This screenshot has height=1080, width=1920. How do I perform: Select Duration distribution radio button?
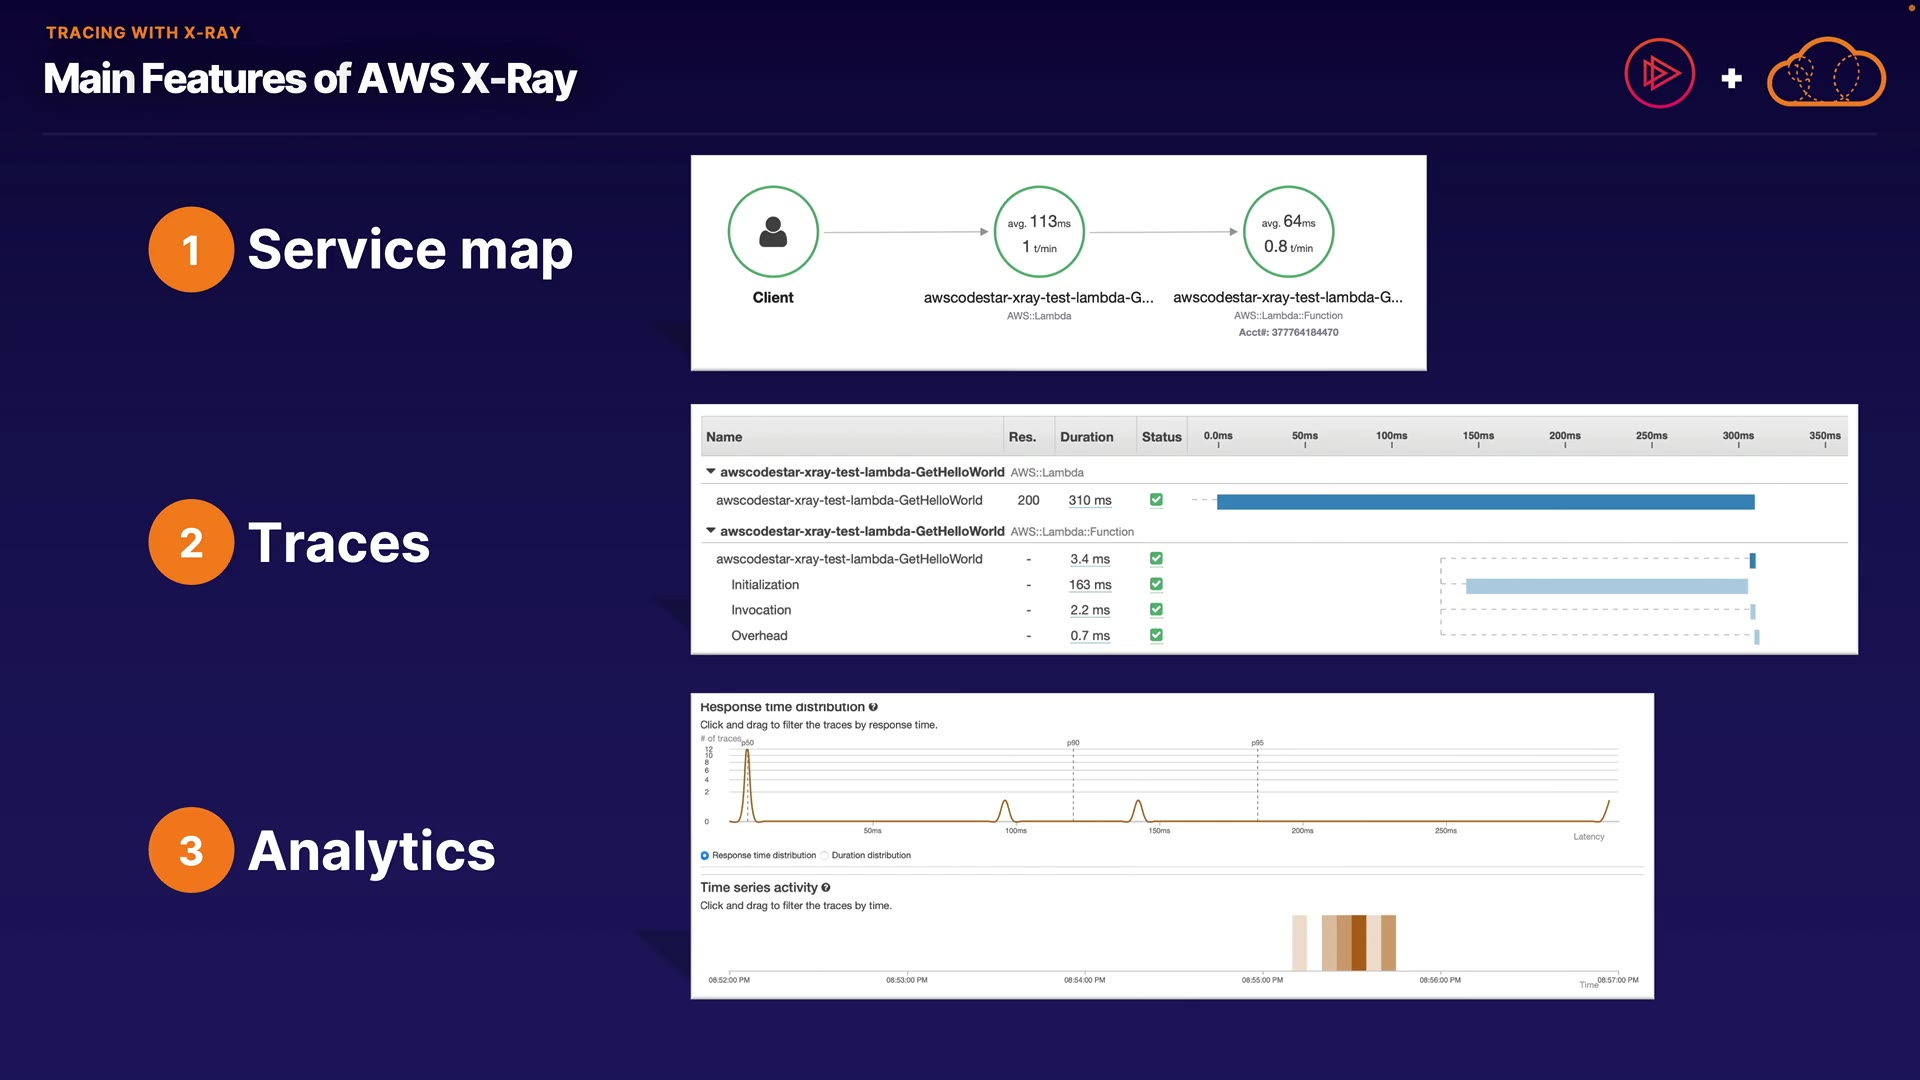coord(825,856)
